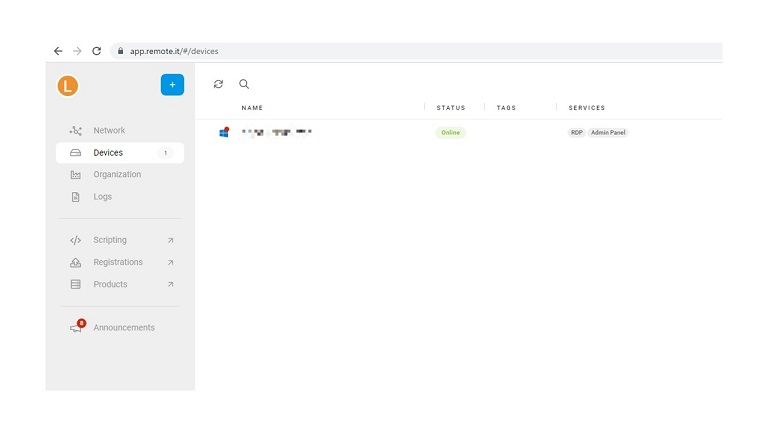Viewport: 768px width, 432px height.
Task: Click the NAME column header
Action: (252, 108)
